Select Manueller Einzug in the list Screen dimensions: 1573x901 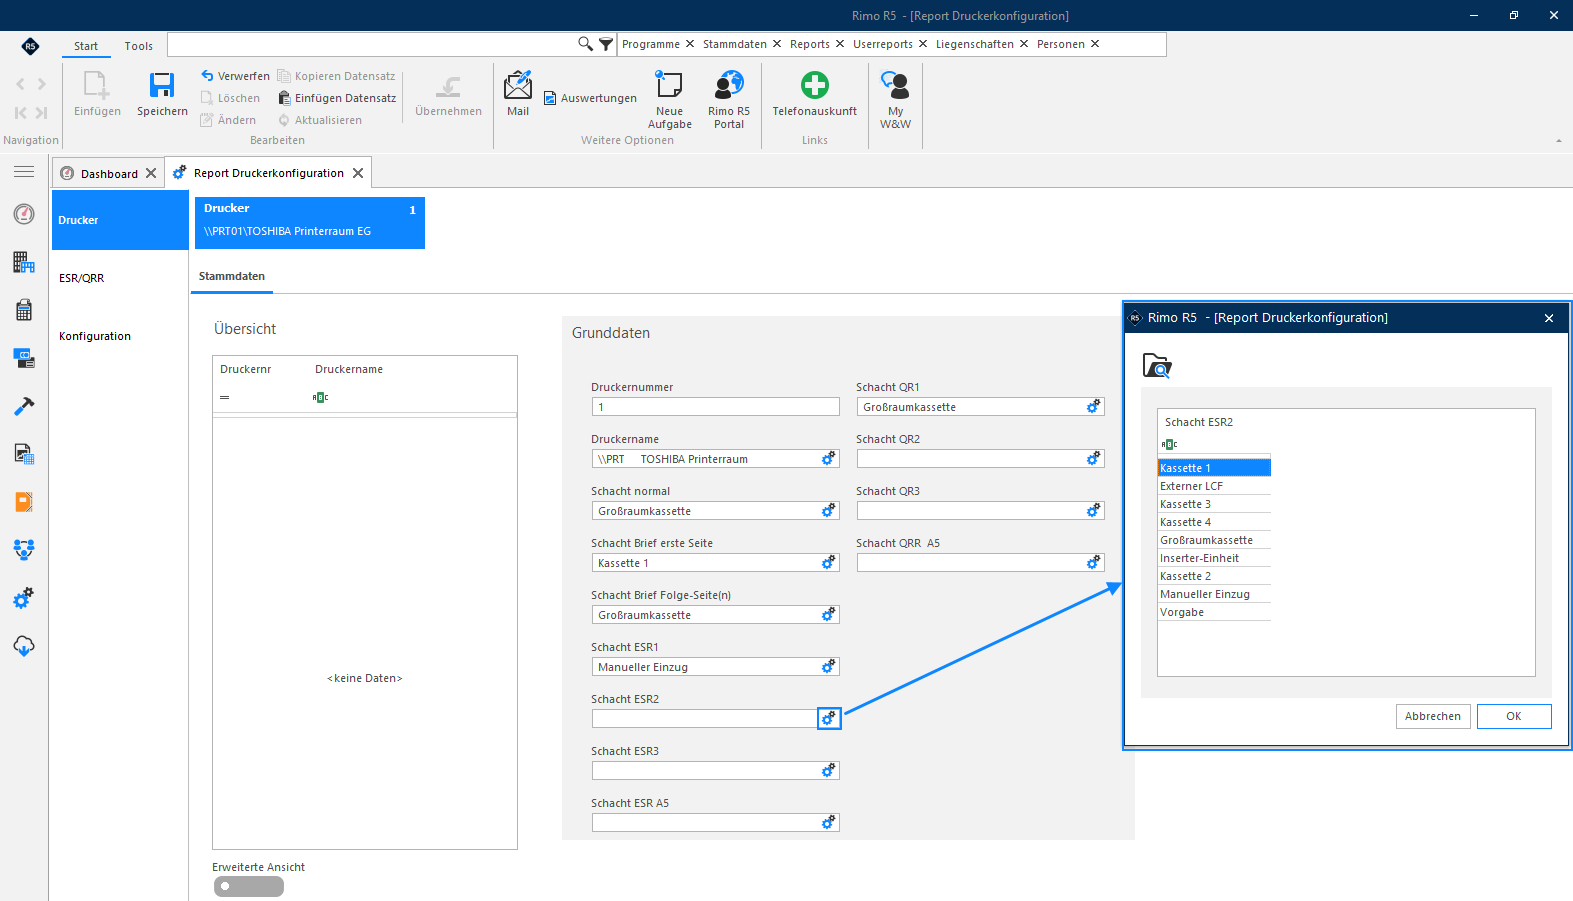point(1214,594)
